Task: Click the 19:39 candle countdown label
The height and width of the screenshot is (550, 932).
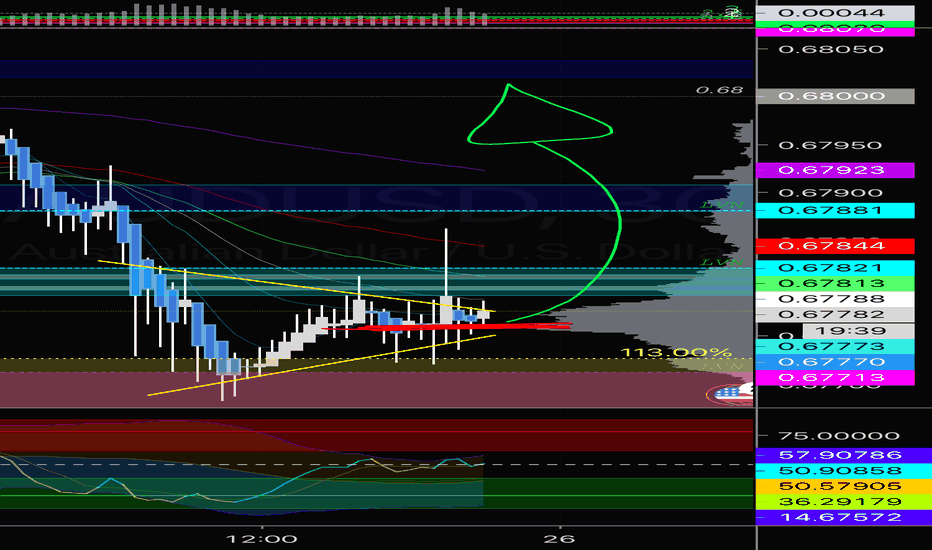Action: (858, 331)
